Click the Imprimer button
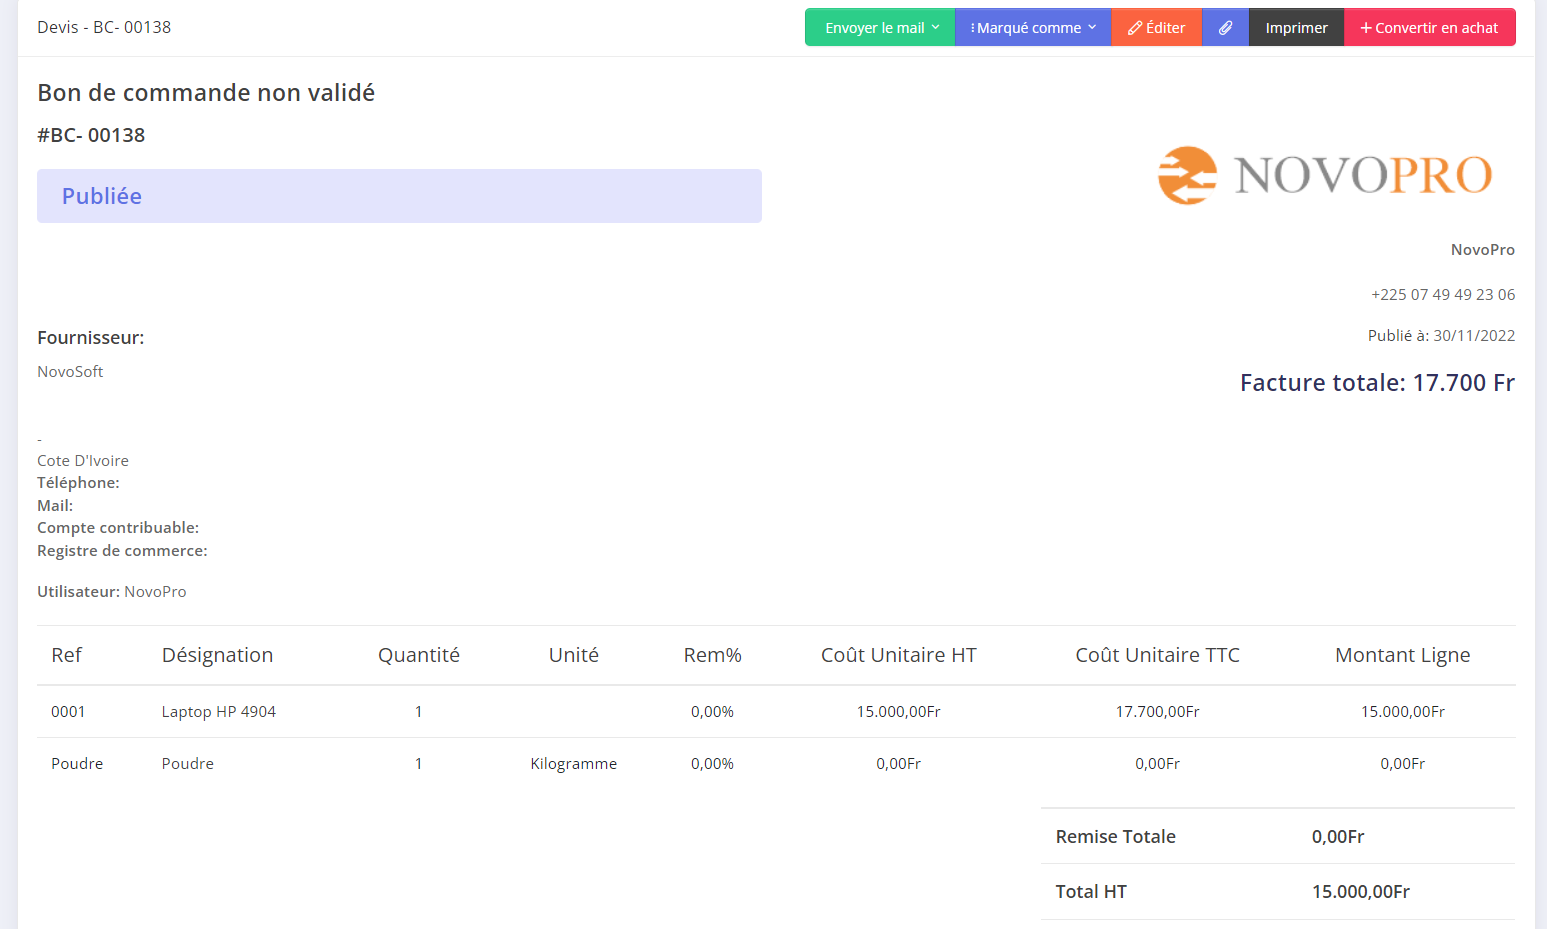 pos(1296,28)
